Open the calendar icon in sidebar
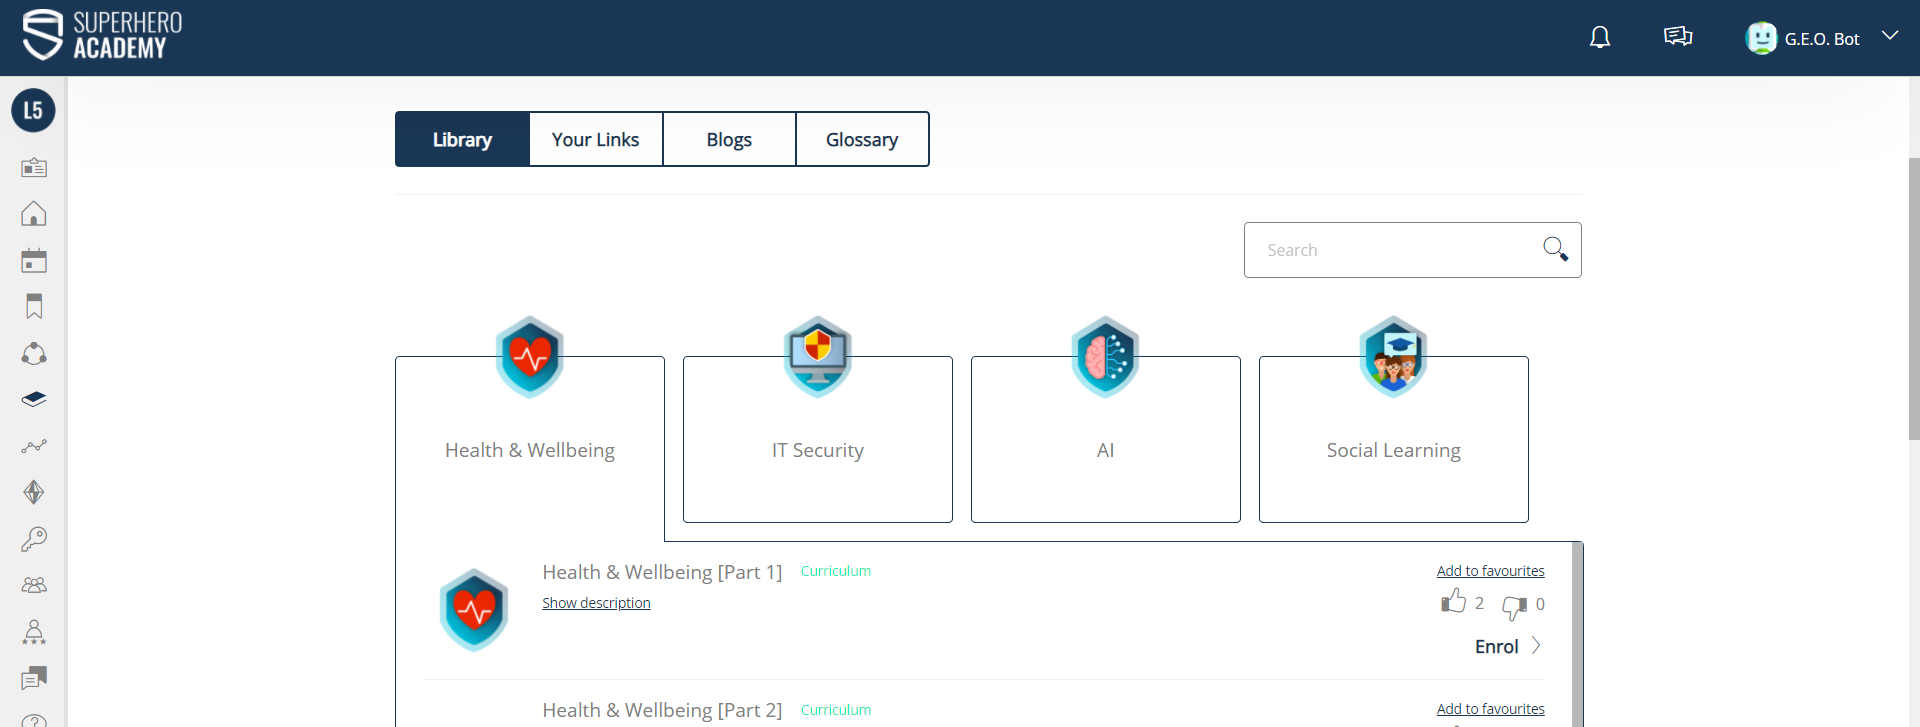This screenshot has height=727, width=1920. click(34, 261)
